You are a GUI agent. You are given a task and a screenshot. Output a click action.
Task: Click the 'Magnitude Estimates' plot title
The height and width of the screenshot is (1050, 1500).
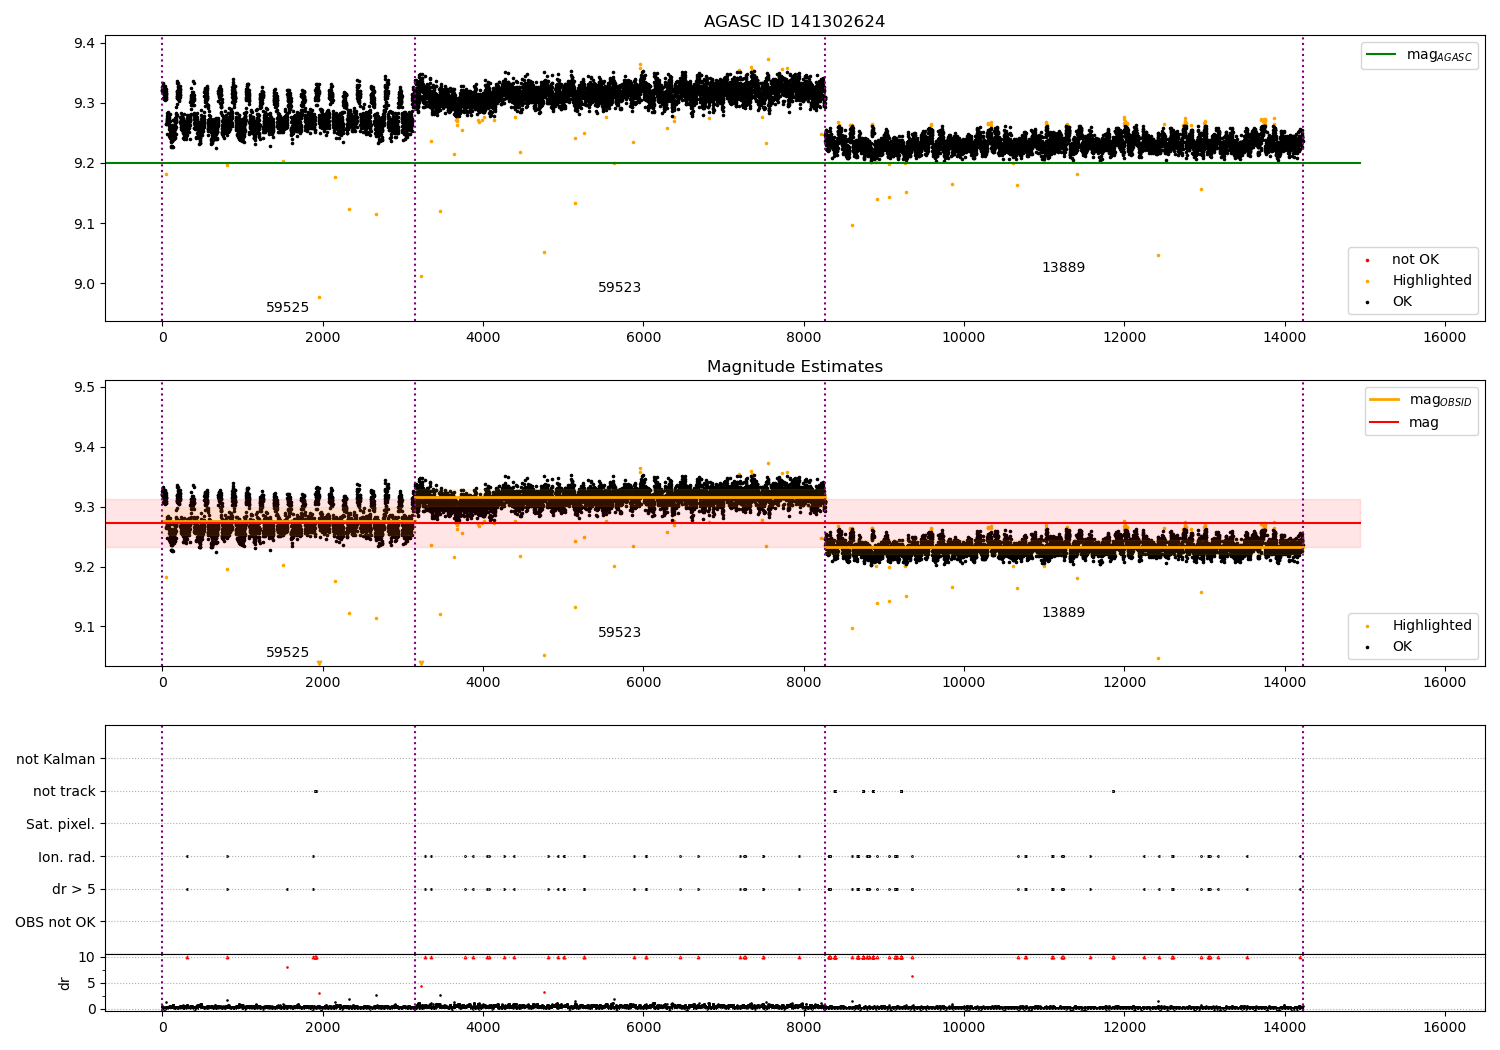pos(794,367)
